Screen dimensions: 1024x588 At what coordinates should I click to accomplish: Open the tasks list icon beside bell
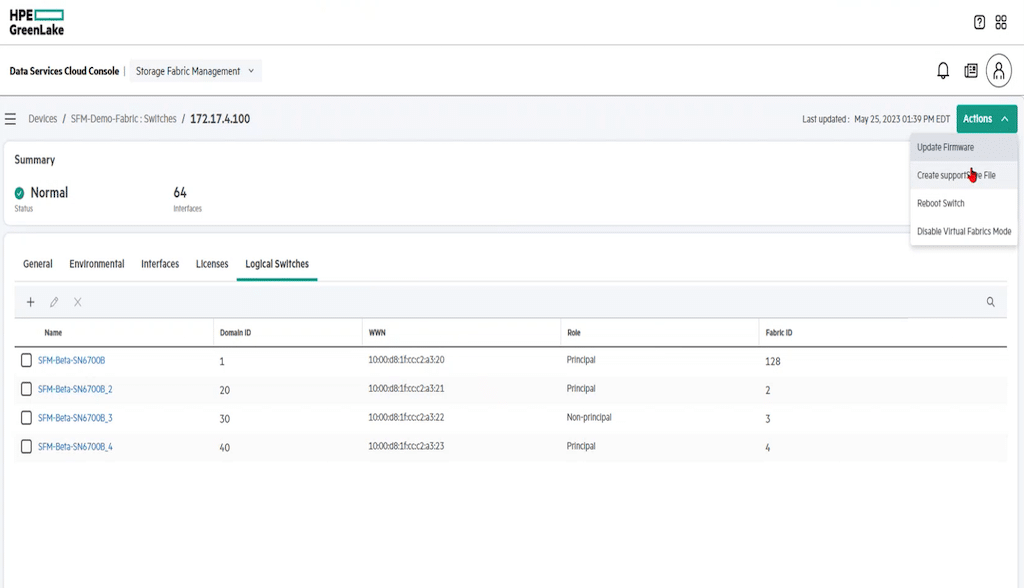[970, 71]
